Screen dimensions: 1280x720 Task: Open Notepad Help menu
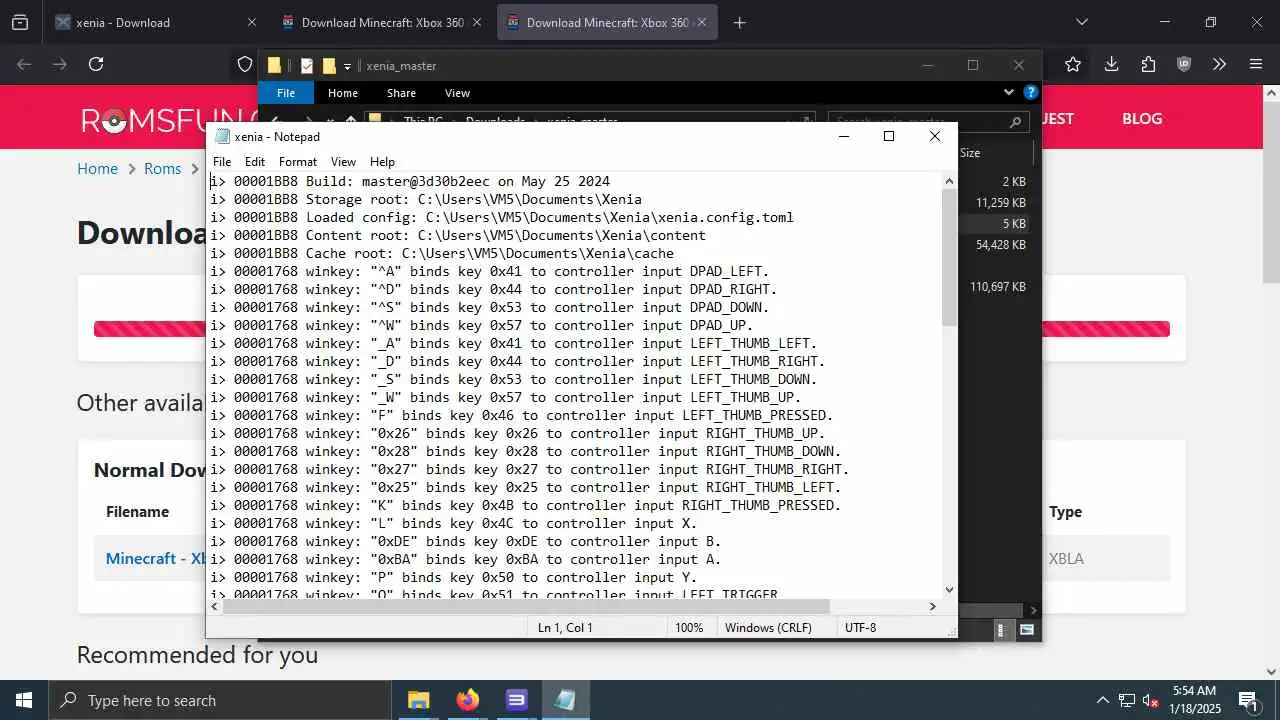click(382, 161)
